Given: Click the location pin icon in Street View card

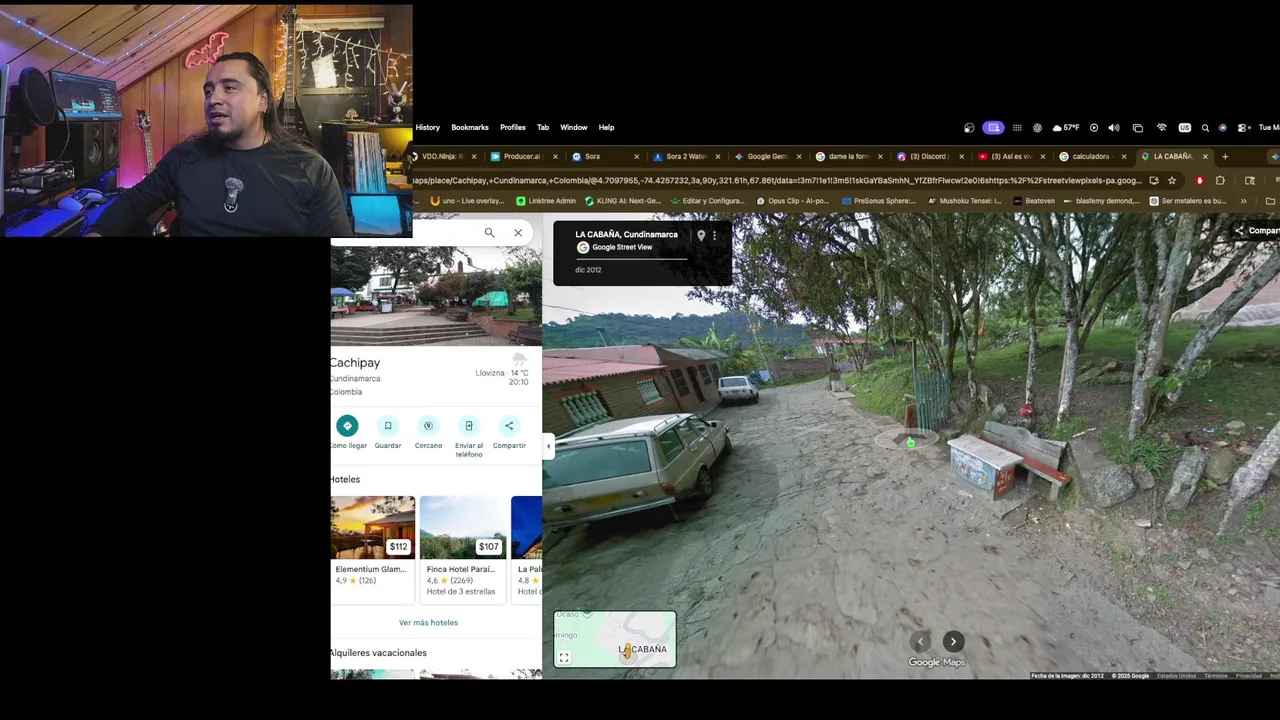Looking at the screenshot, I should (701, 236).
